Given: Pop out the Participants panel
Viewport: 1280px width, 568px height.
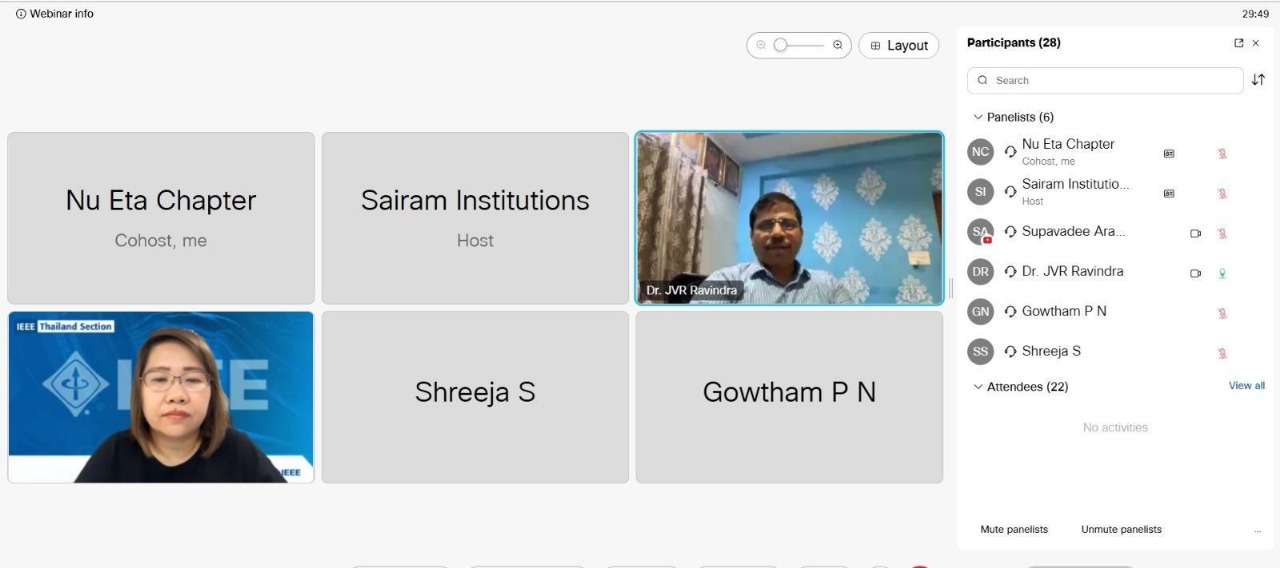Looking at the screenshot, I should (1239, 43).
